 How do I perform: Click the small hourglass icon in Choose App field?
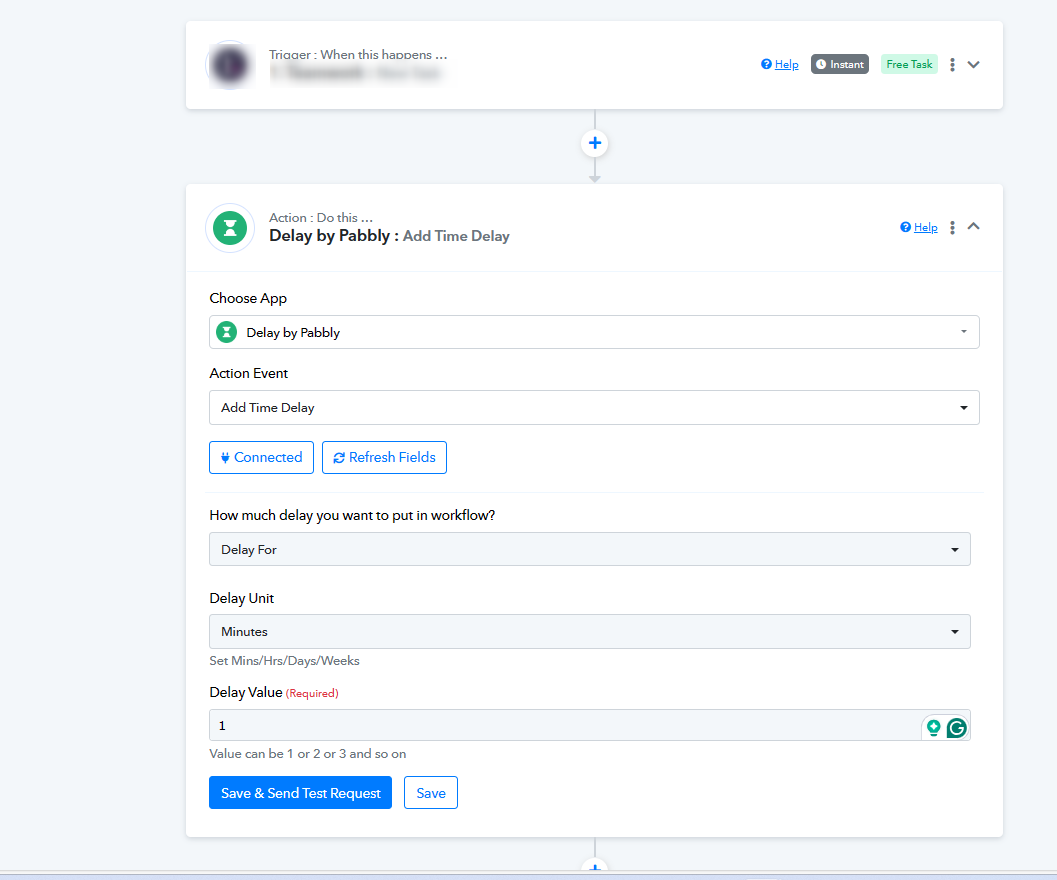point(226,332)
